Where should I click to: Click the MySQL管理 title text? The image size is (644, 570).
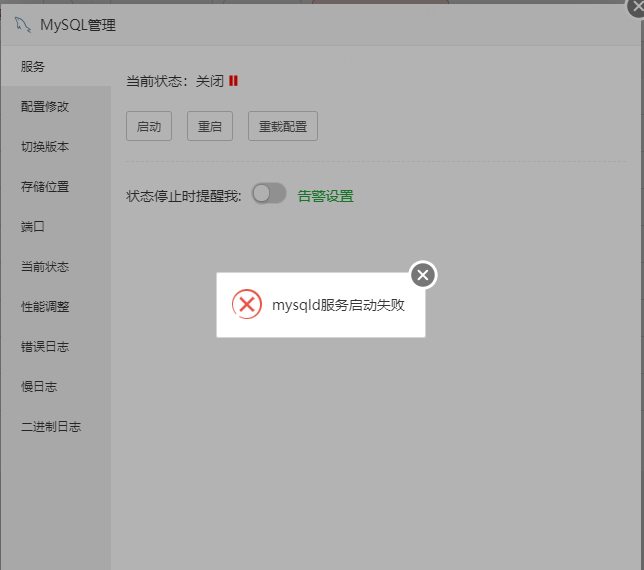click(78, 25)
